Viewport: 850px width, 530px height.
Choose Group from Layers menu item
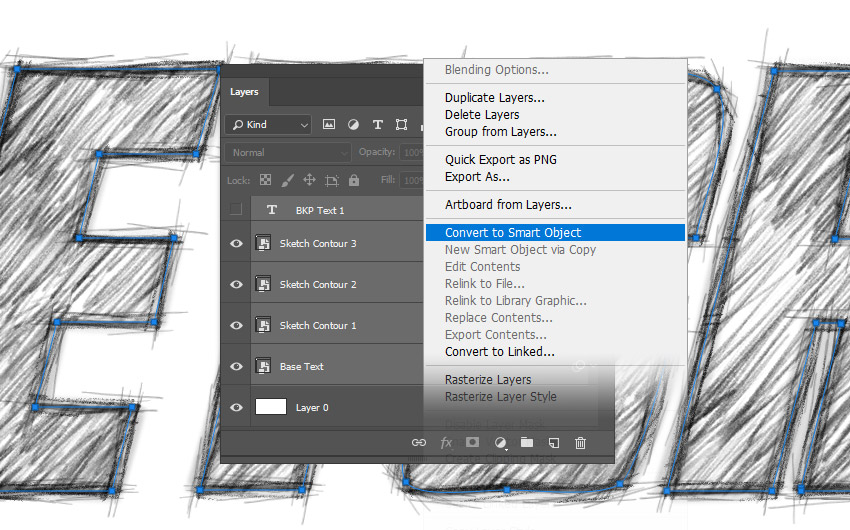tap(500, 132)
